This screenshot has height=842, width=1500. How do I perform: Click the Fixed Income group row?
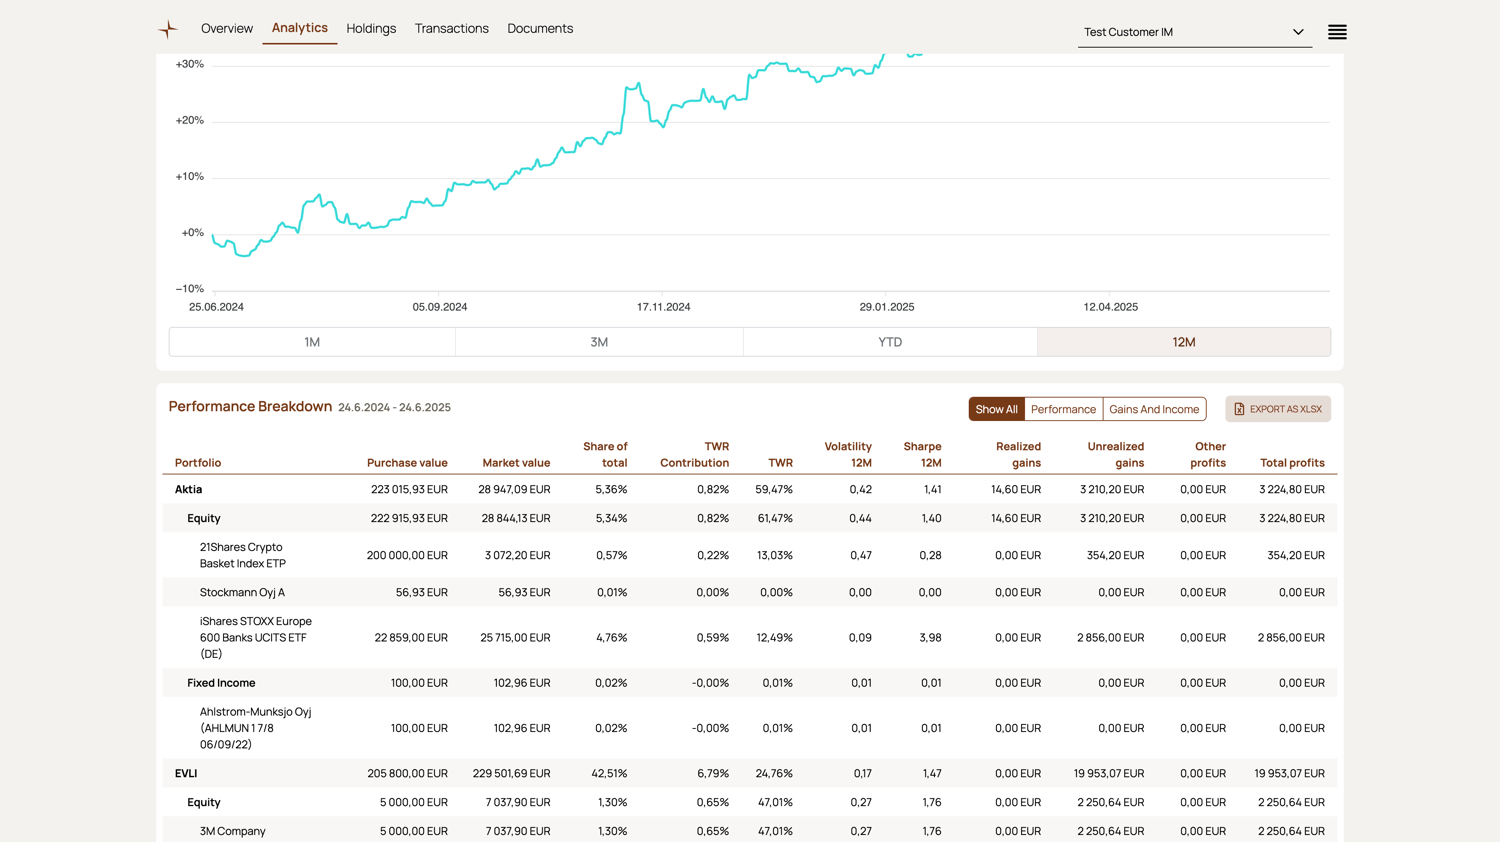pyautogui.click(x=221, y=683)
